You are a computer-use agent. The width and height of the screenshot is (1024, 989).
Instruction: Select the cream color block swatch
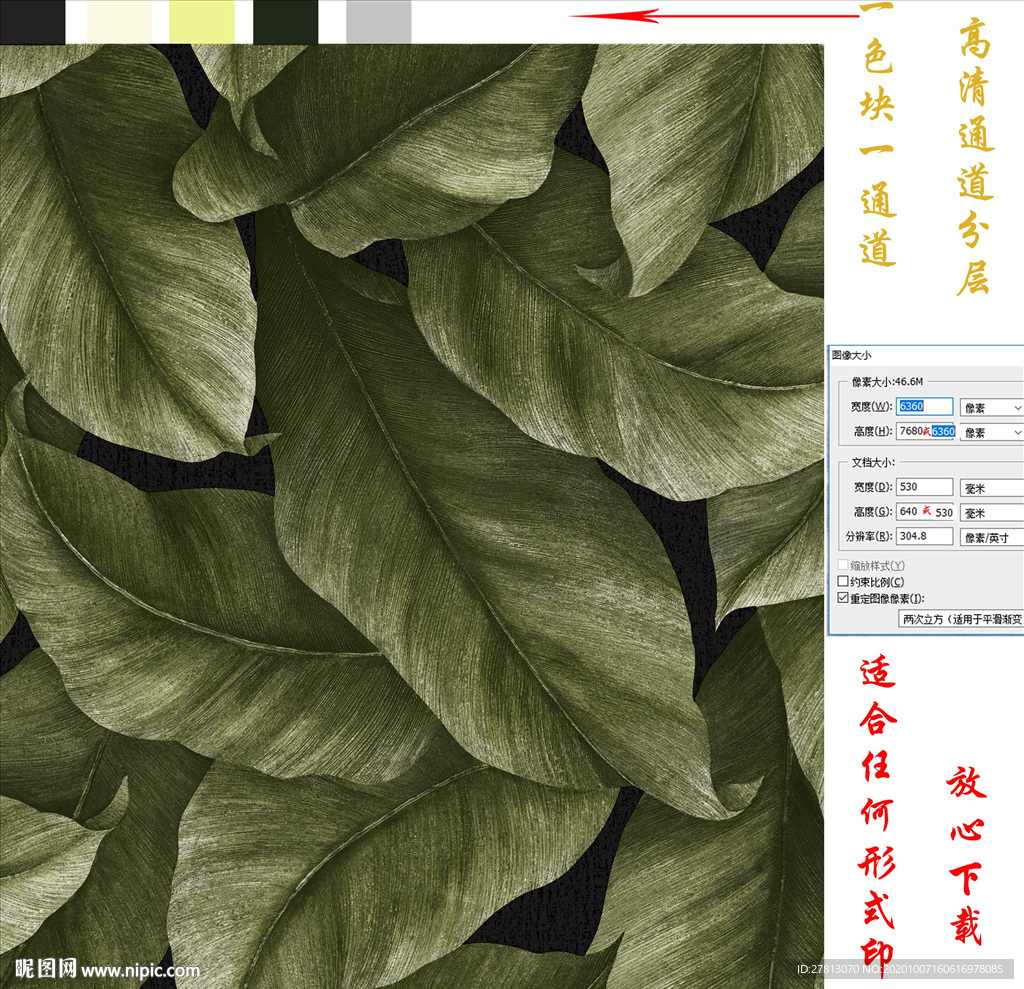click(x=119, y=21)
